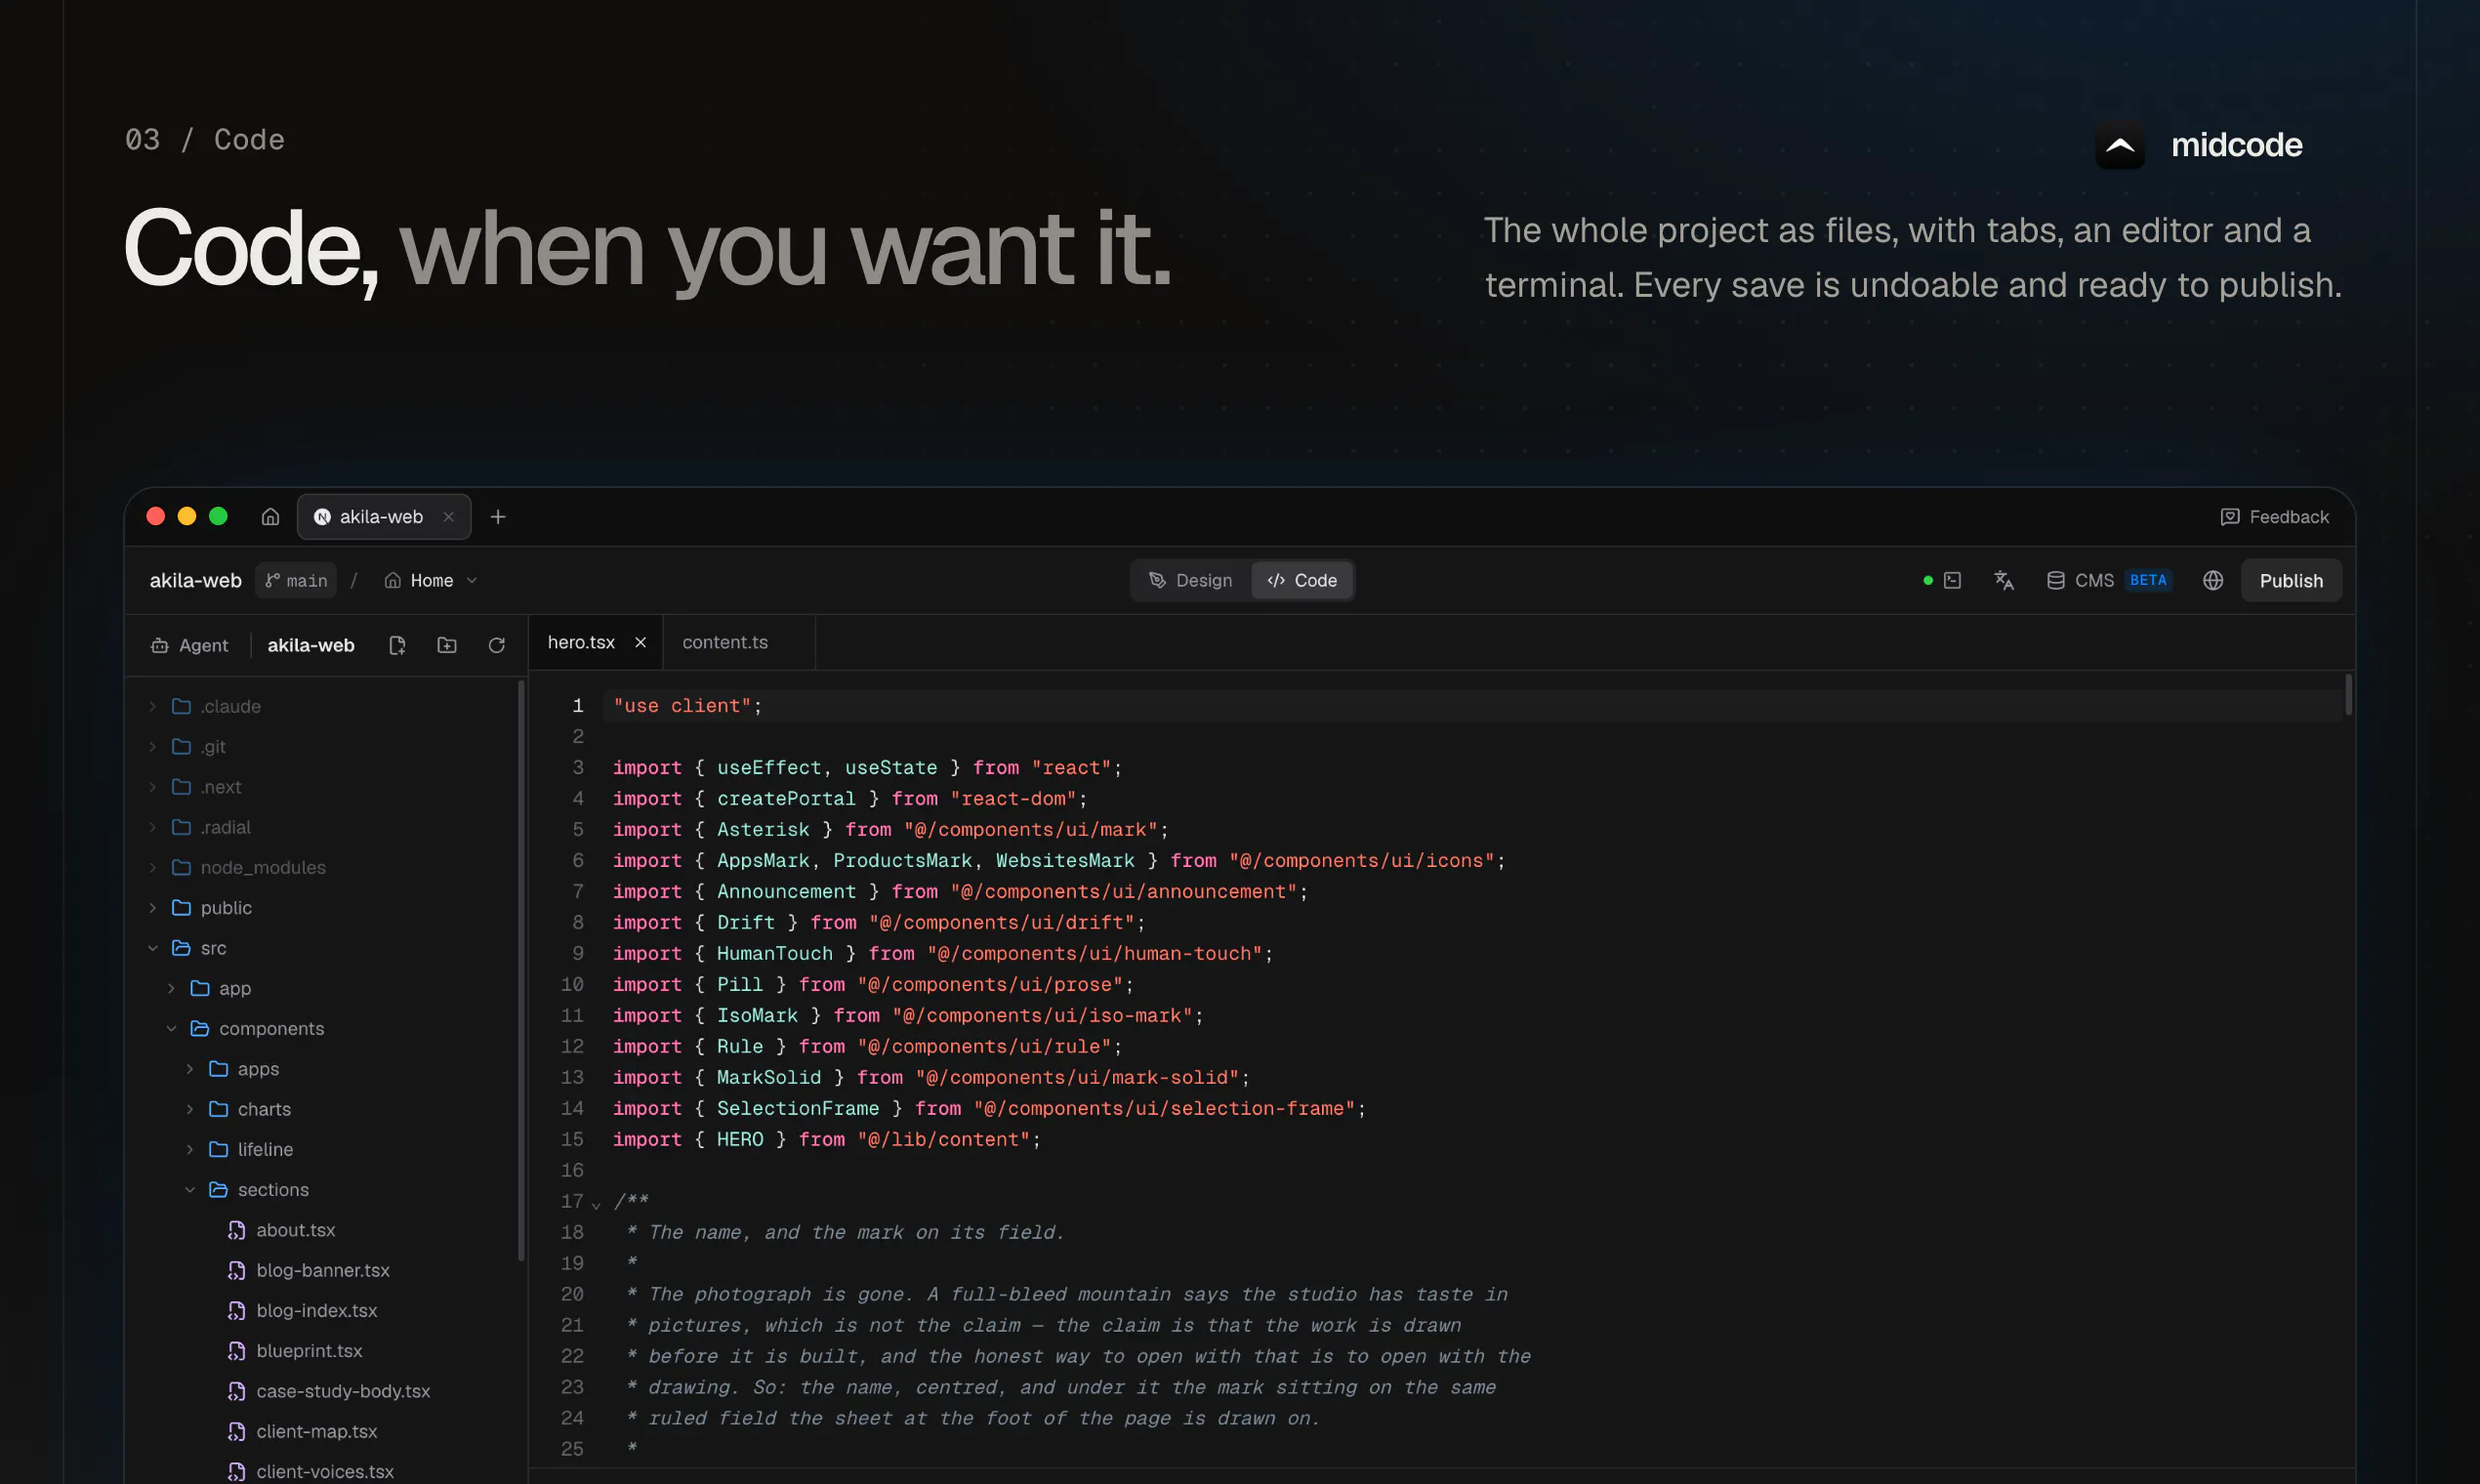Select the main branch badge
This screenshot has height=1484, width=2480.
click(296, 581)
